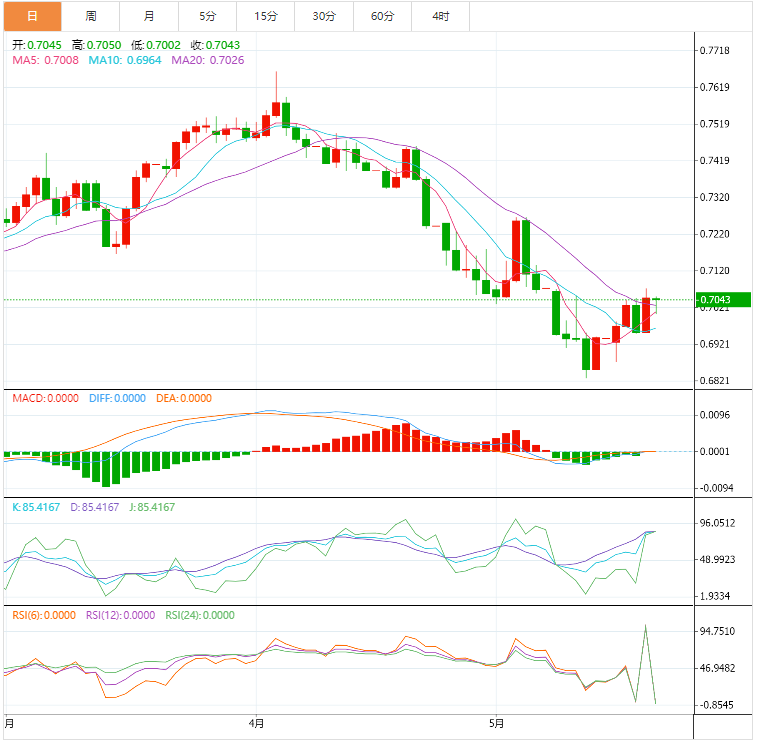The width and height of the screenshot is (761, 746).
Task: Select the RSI(6) indicator label
Action: click(x=45, y=615)
